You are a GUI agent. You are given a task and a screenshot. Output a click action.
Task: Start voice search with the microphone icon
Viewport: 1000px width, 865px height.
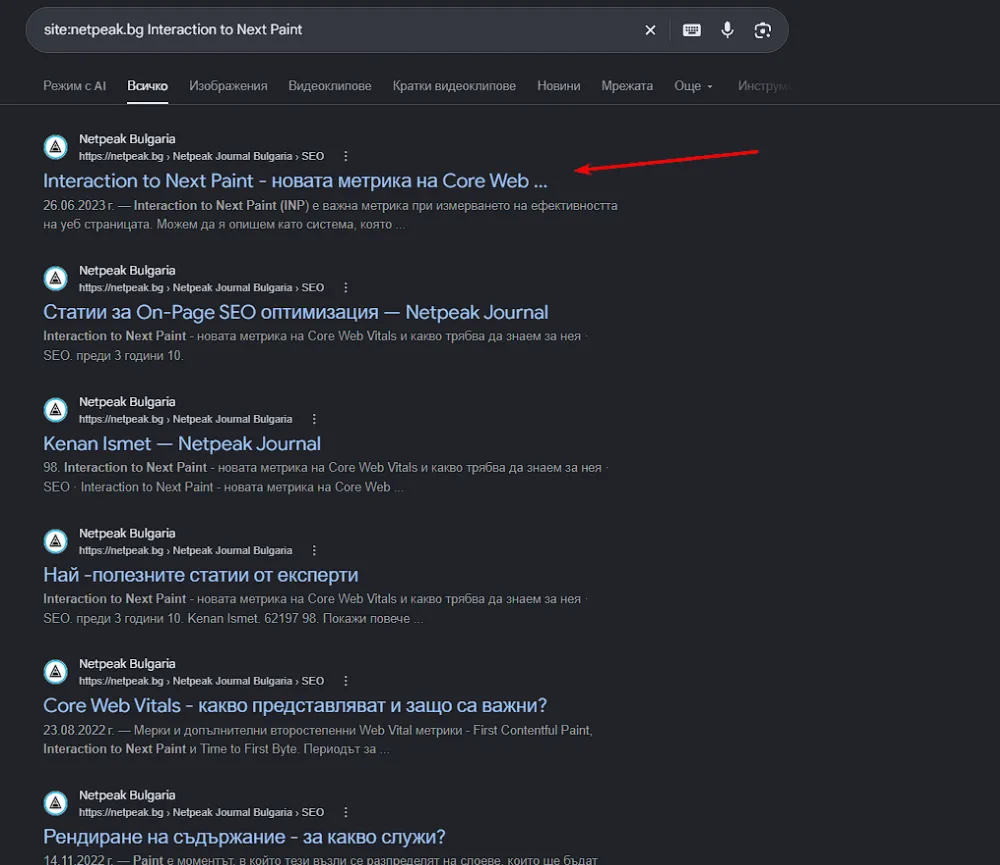click(x=727, y=30)
